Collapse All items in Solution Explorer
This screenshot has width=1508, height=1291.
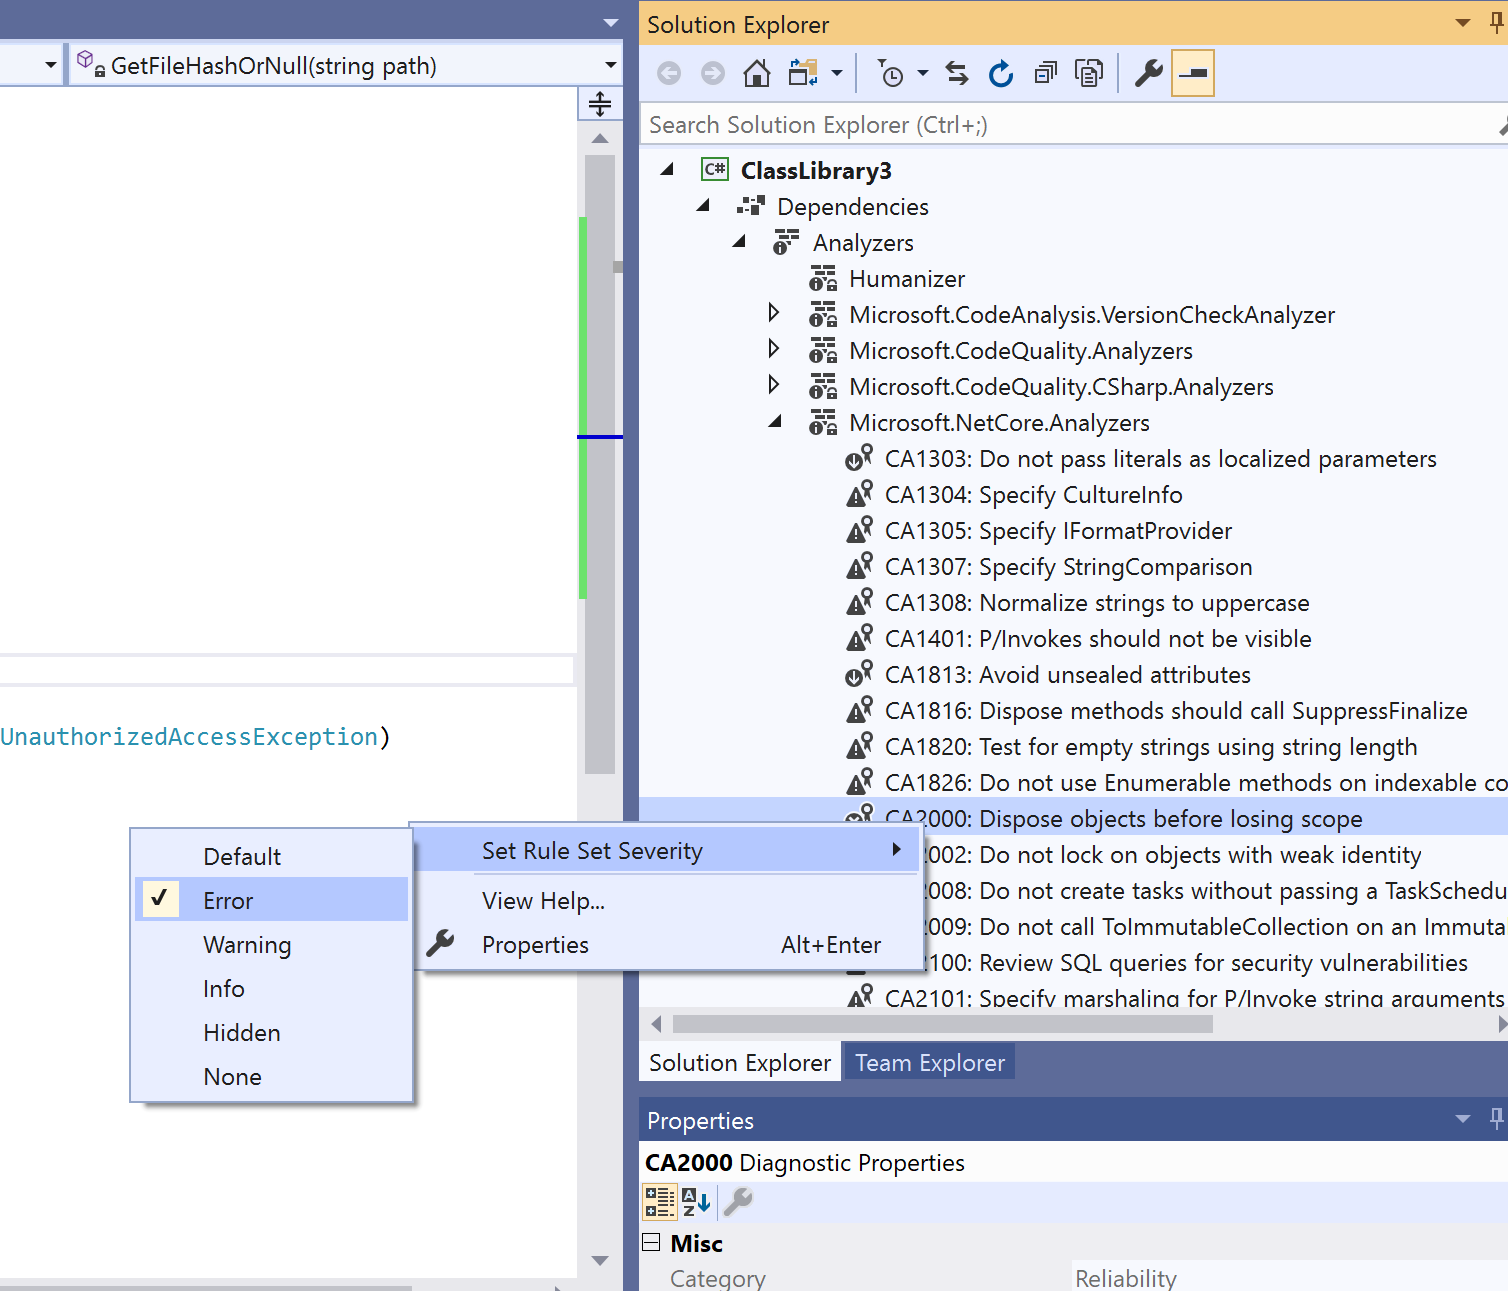[x=1045, y=72]
